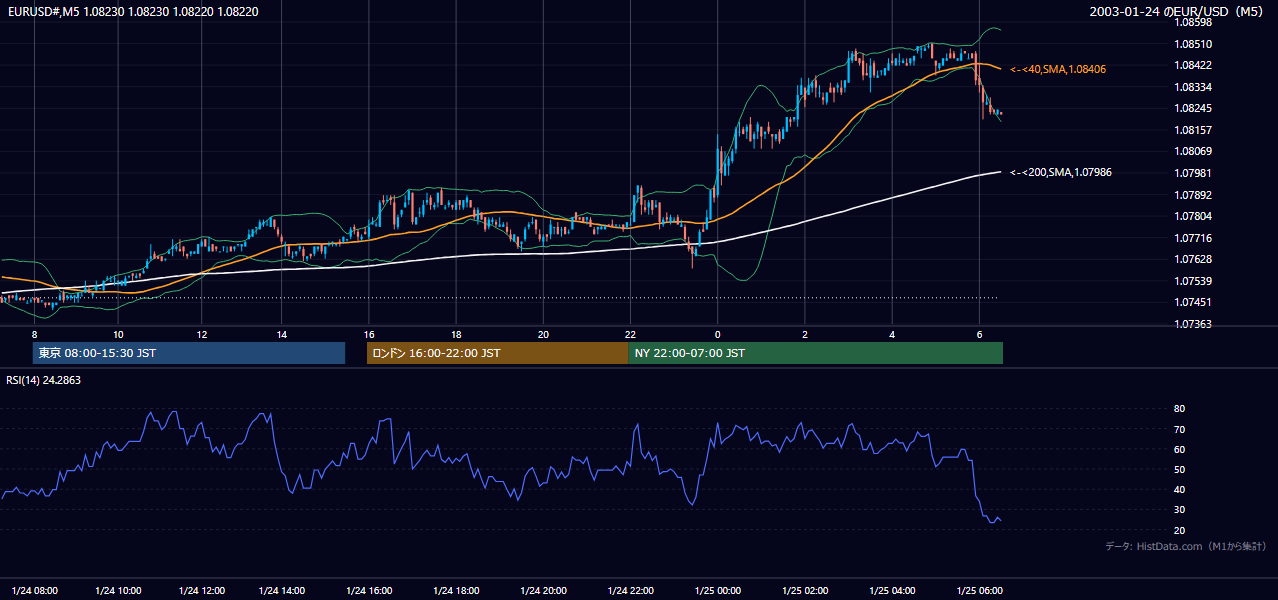The height and width of the screenshot is (600, 1278).
Task: Click the HistData.com data source note
Action: pos(1186,546)
